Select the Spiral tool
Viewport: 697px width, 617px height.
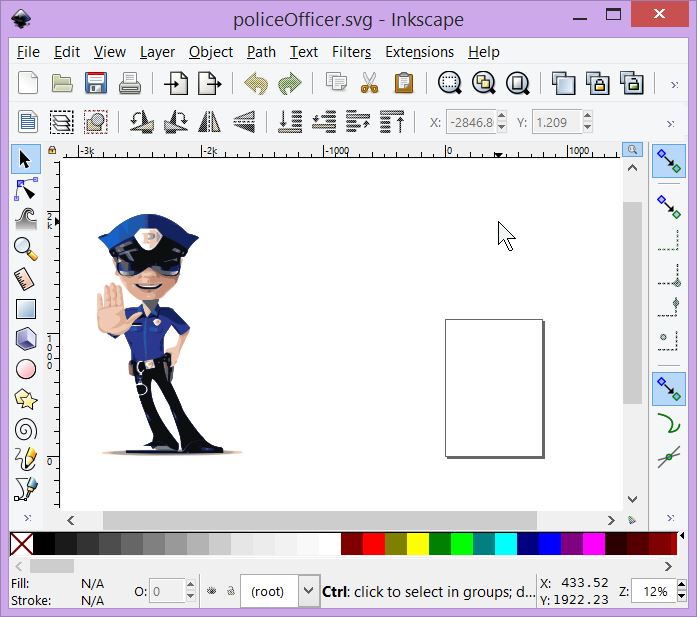[26, 429]
